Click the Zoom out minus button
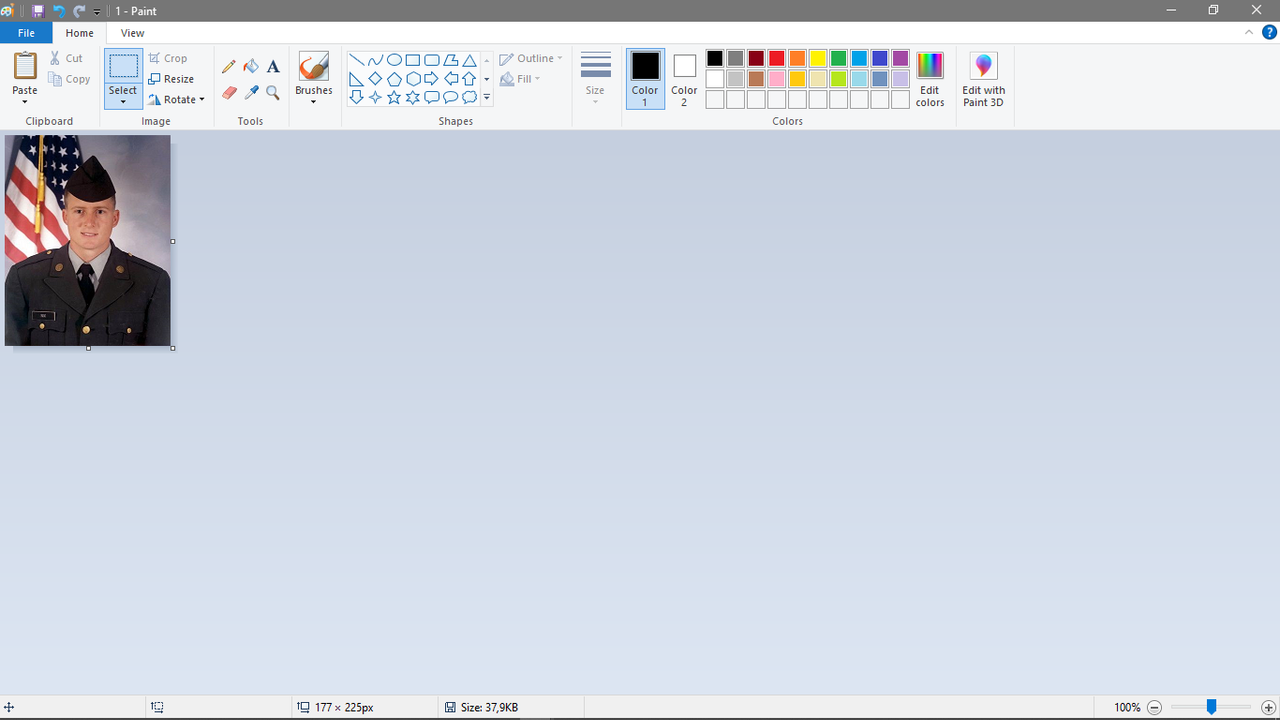1280x720 pixels. tap(1154, 707)
